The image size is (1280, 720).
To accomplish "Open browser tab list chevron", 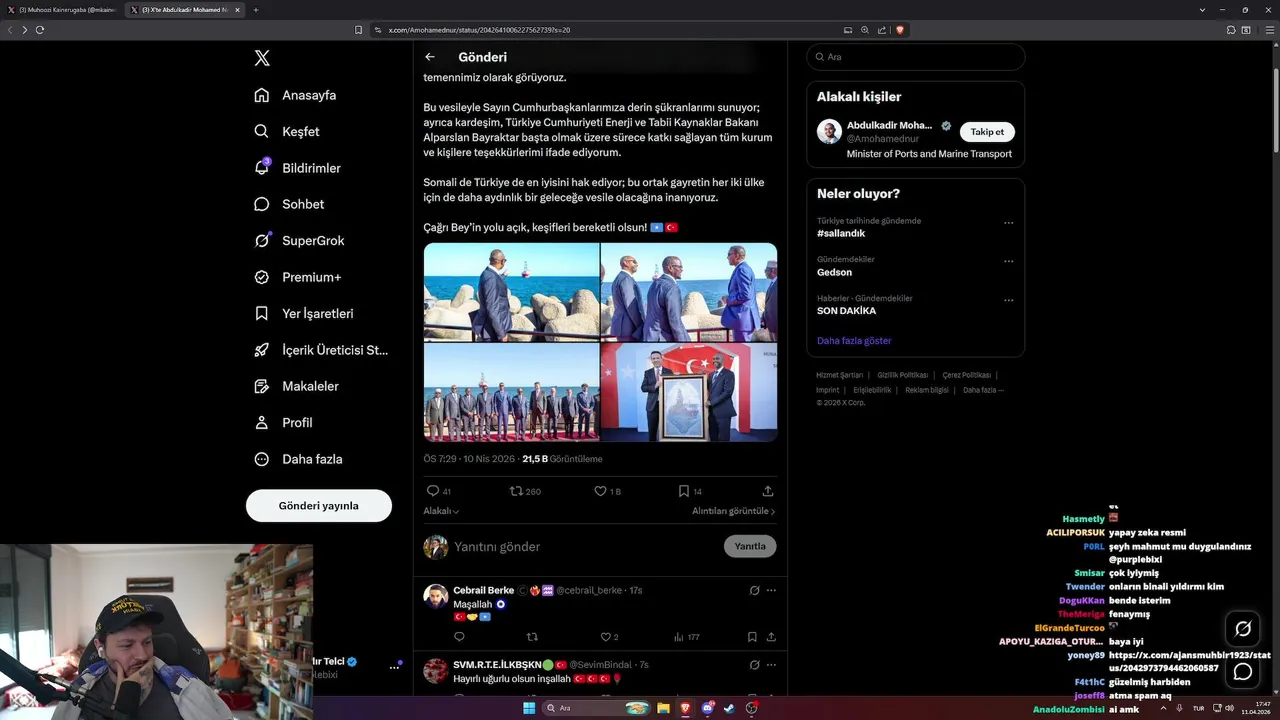I will (x=1202, y=10).
